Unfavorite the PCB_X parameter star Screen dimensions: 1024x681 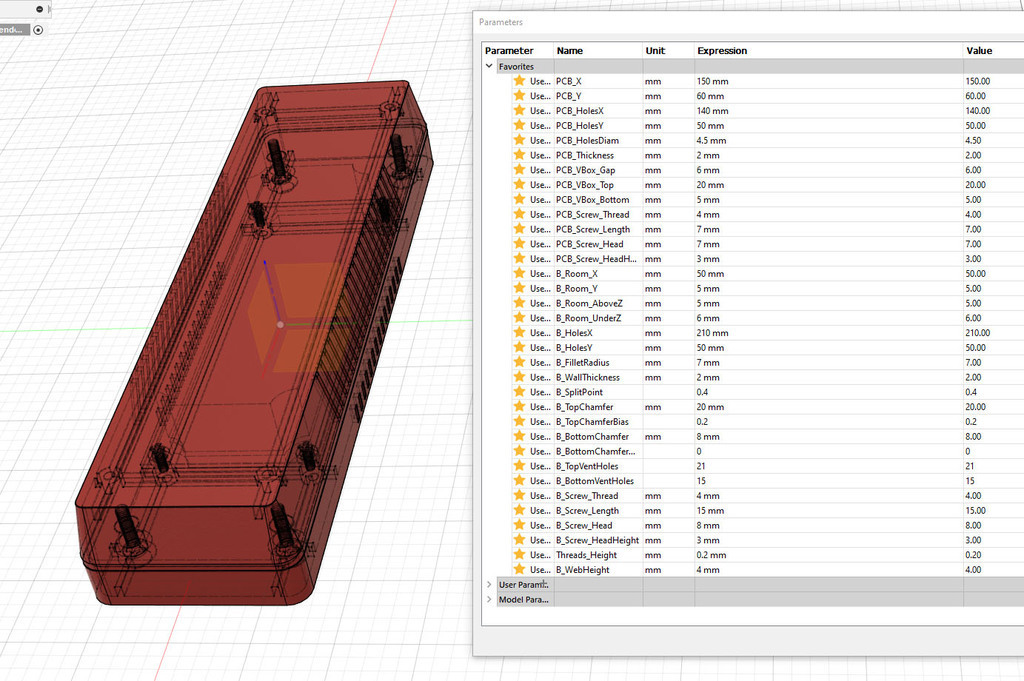pos(519,81)
